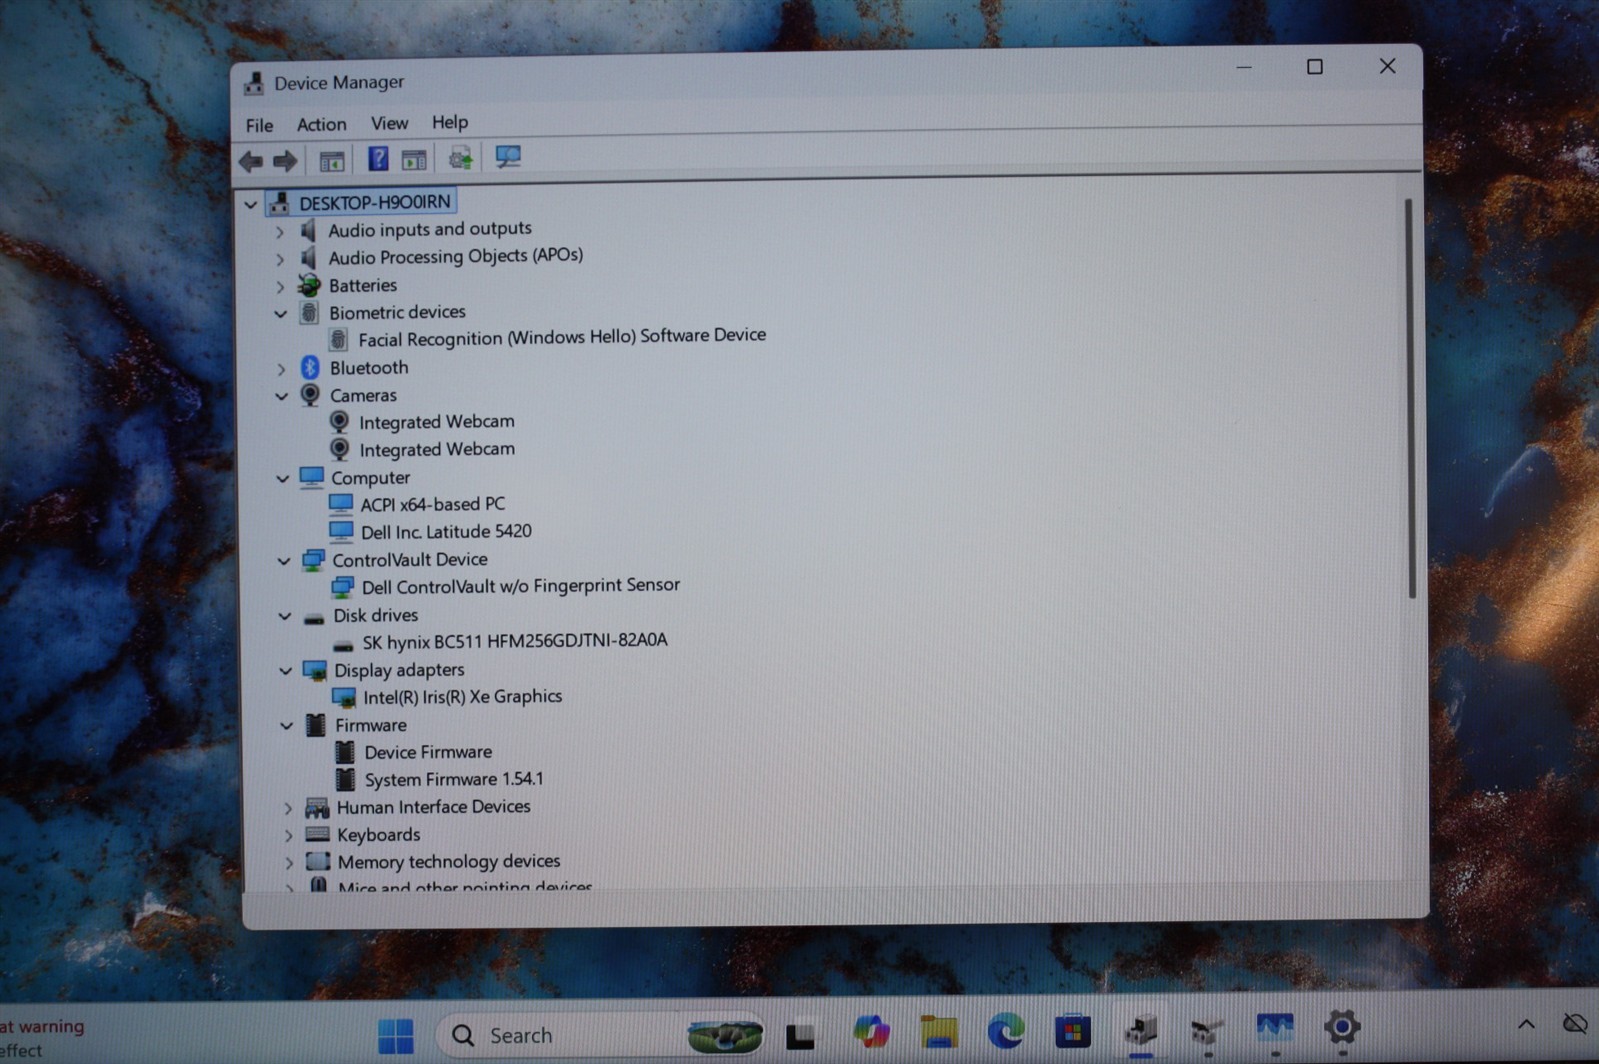Click the System Firmware chip icon
Viewport: 1599px width, 1064px height.
[345, 779]
